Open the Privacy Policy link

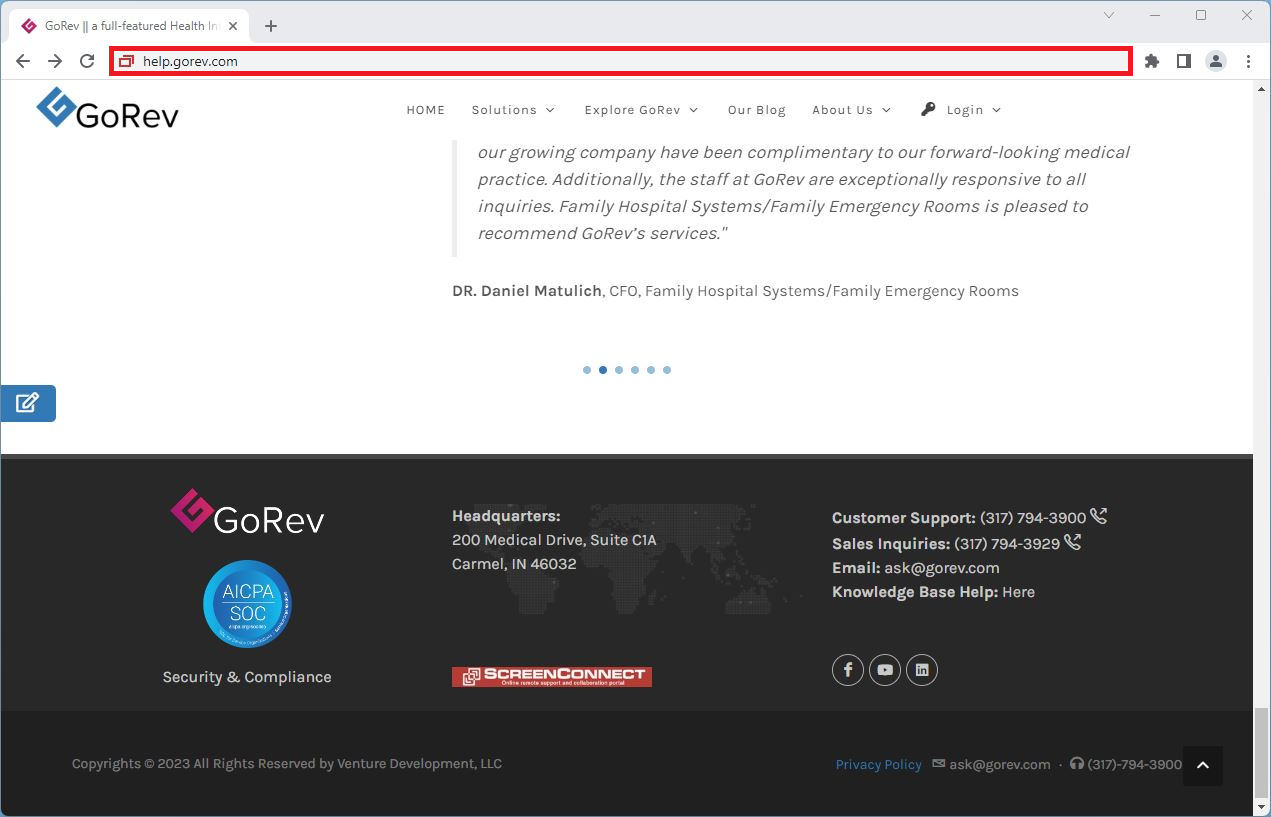coord(879,764)
